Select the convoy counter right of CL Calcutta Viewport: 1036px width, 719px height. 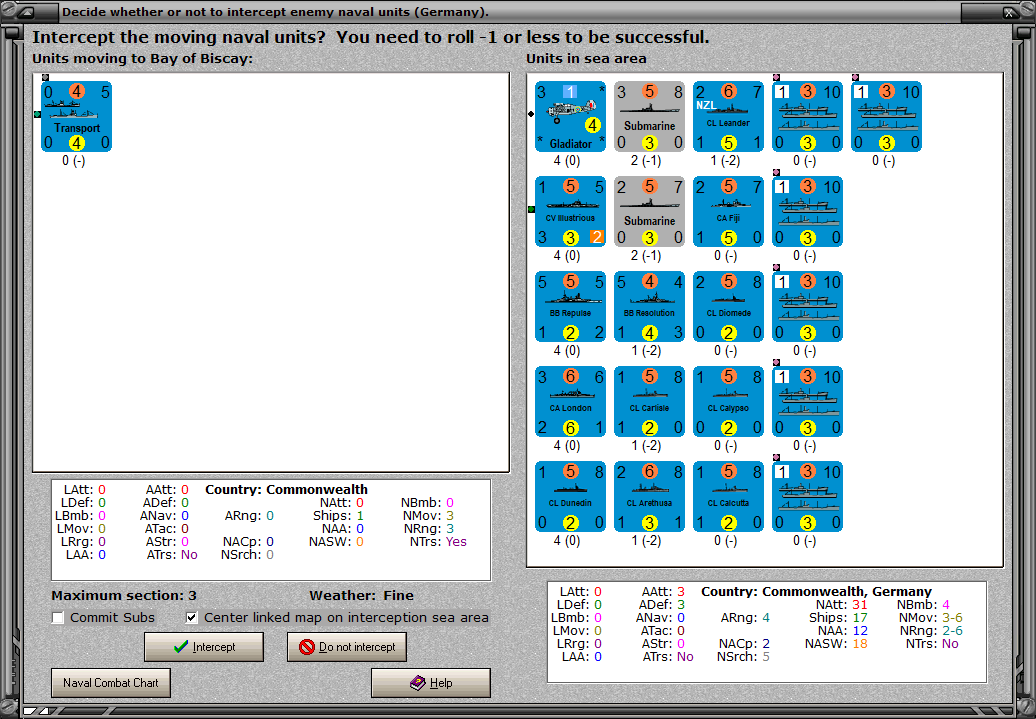807,497
